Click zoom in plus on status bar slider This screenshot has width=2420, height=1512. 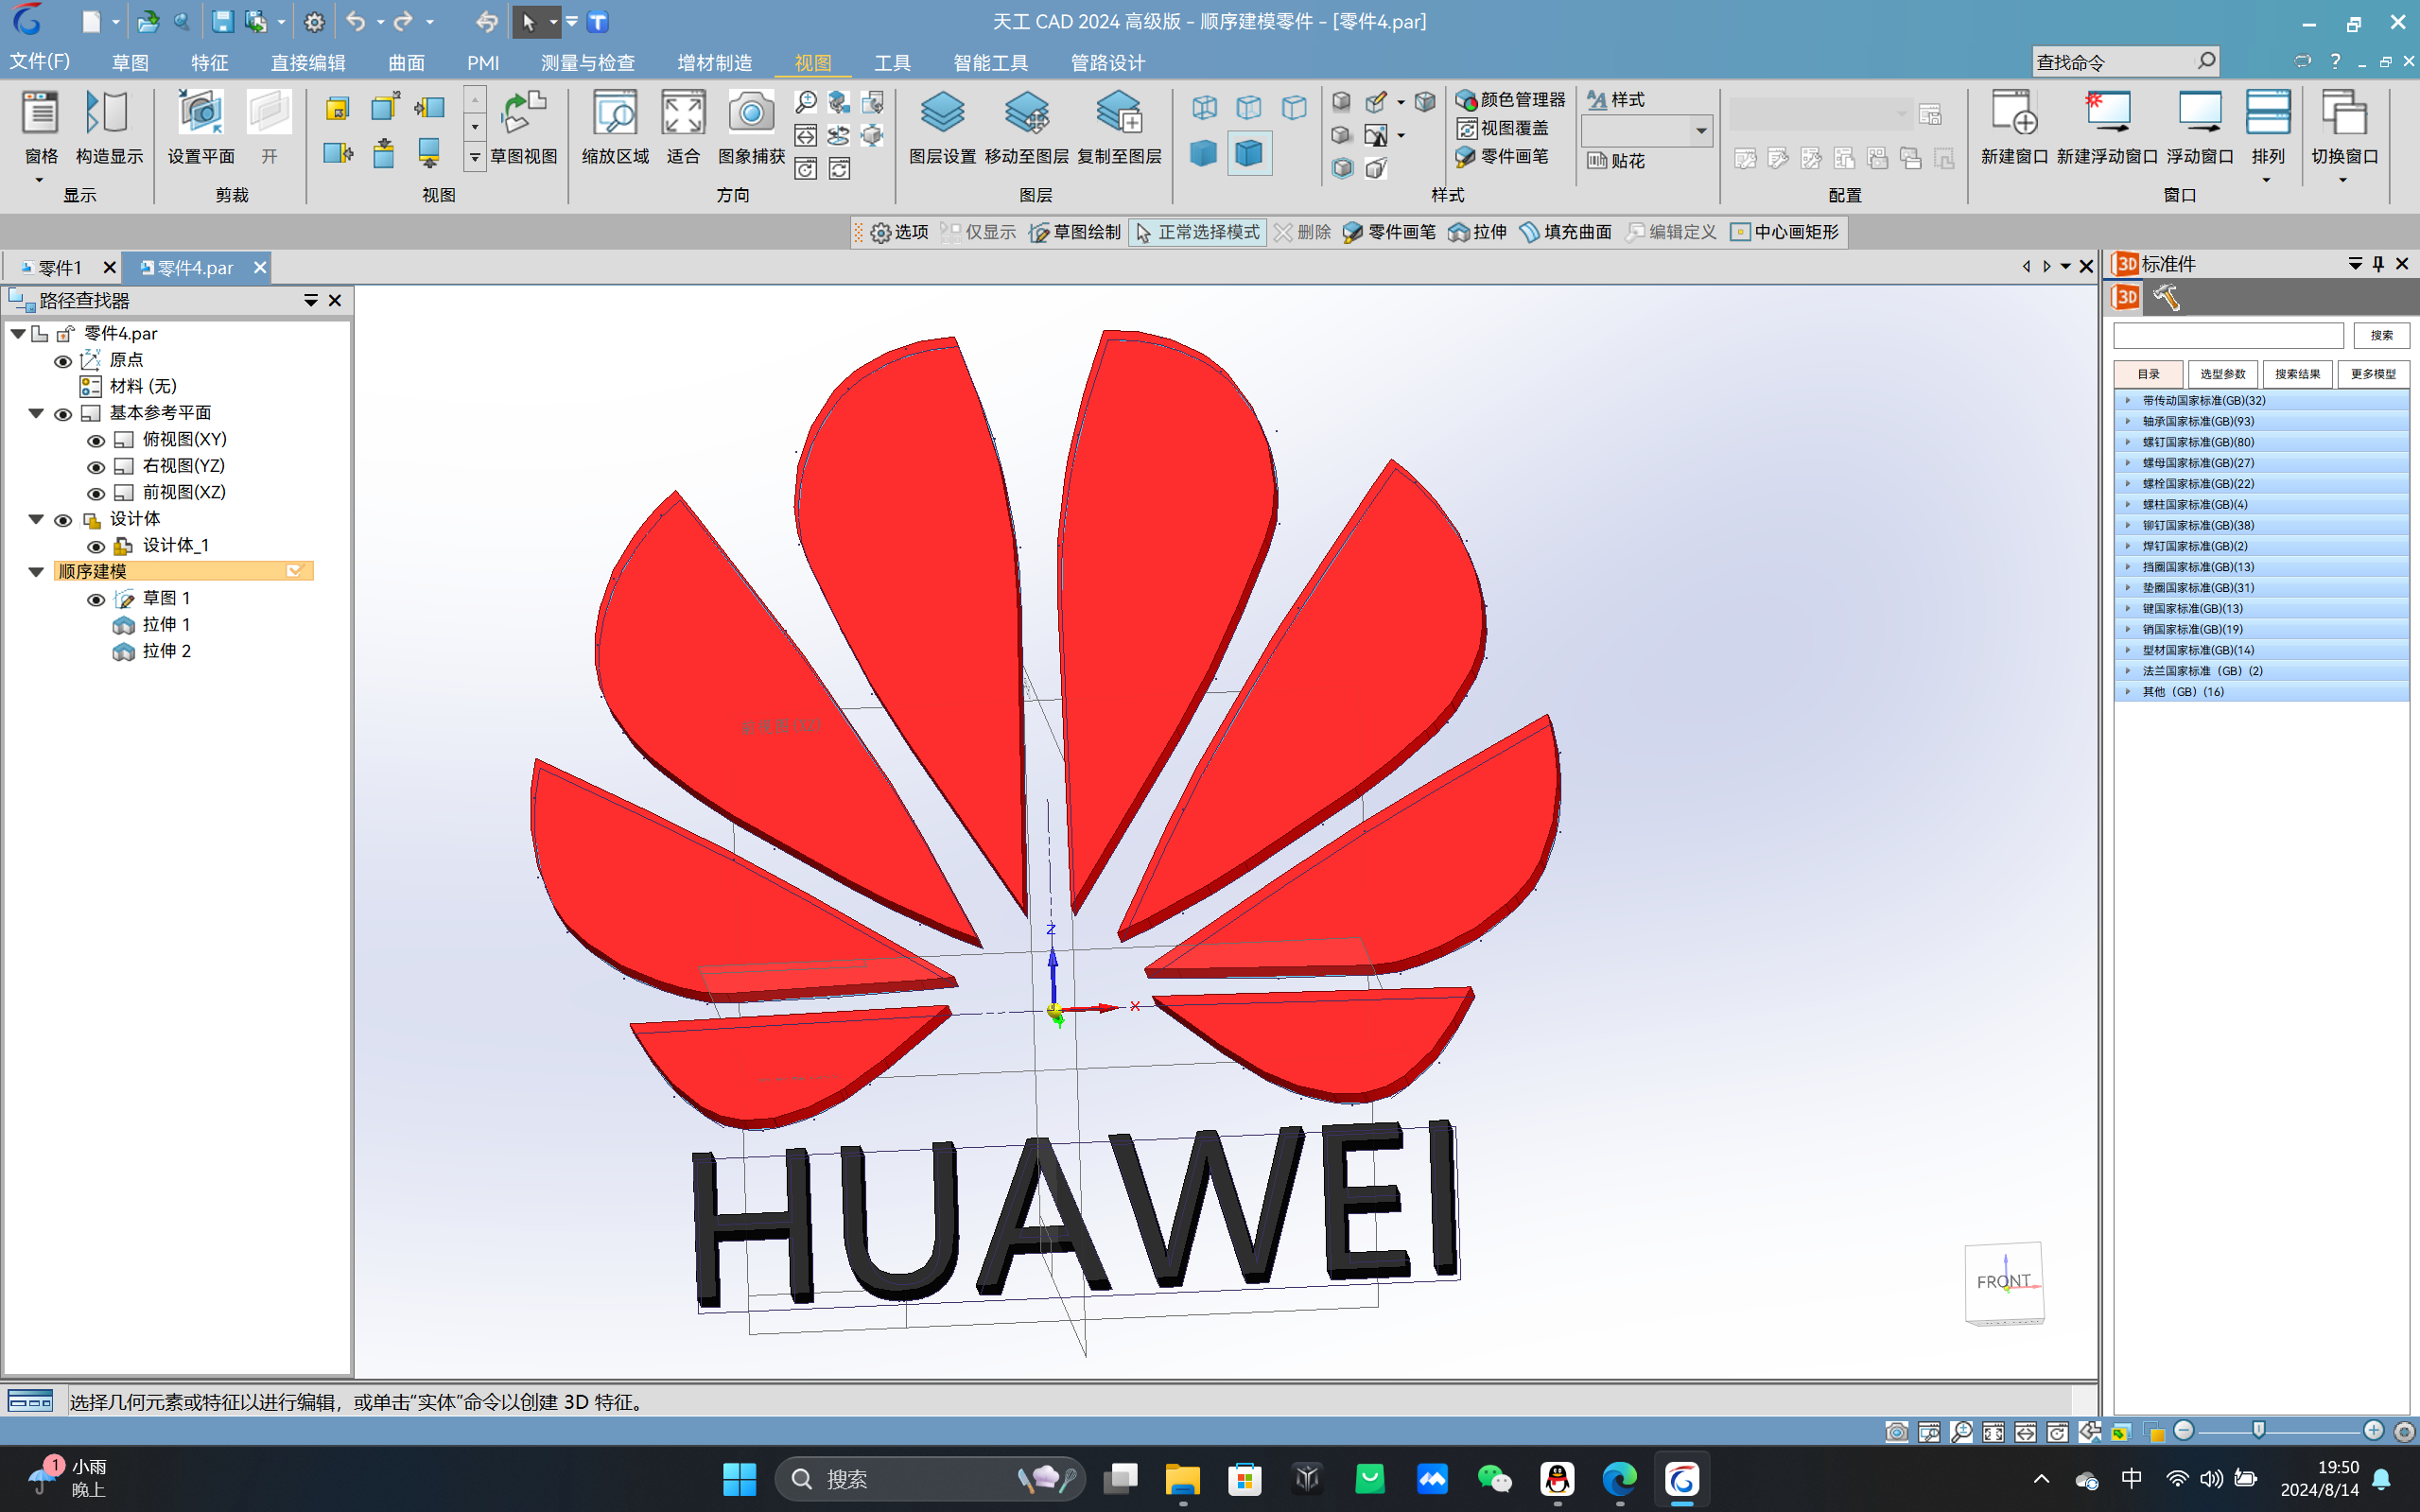tap(2373, 1431)
